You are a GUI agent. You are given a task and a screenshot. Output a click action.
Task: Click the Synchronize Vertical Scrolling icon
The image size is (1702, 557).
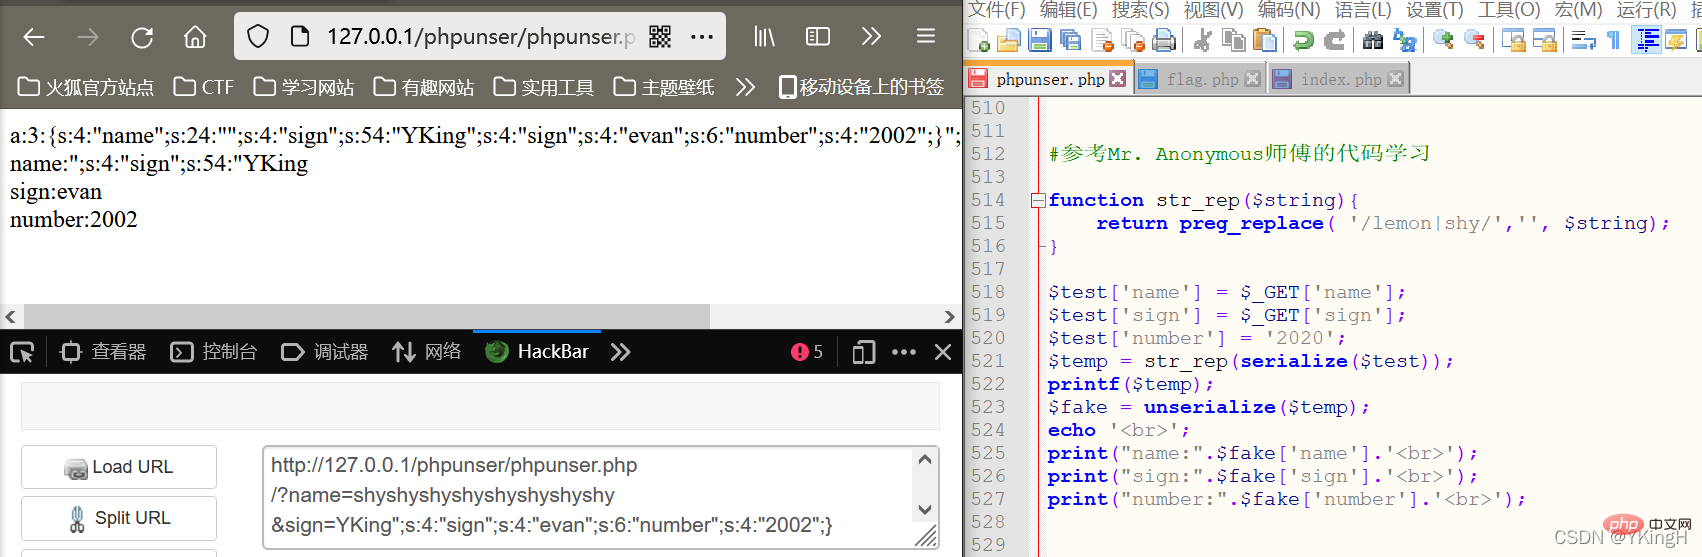pos(1513,40)
